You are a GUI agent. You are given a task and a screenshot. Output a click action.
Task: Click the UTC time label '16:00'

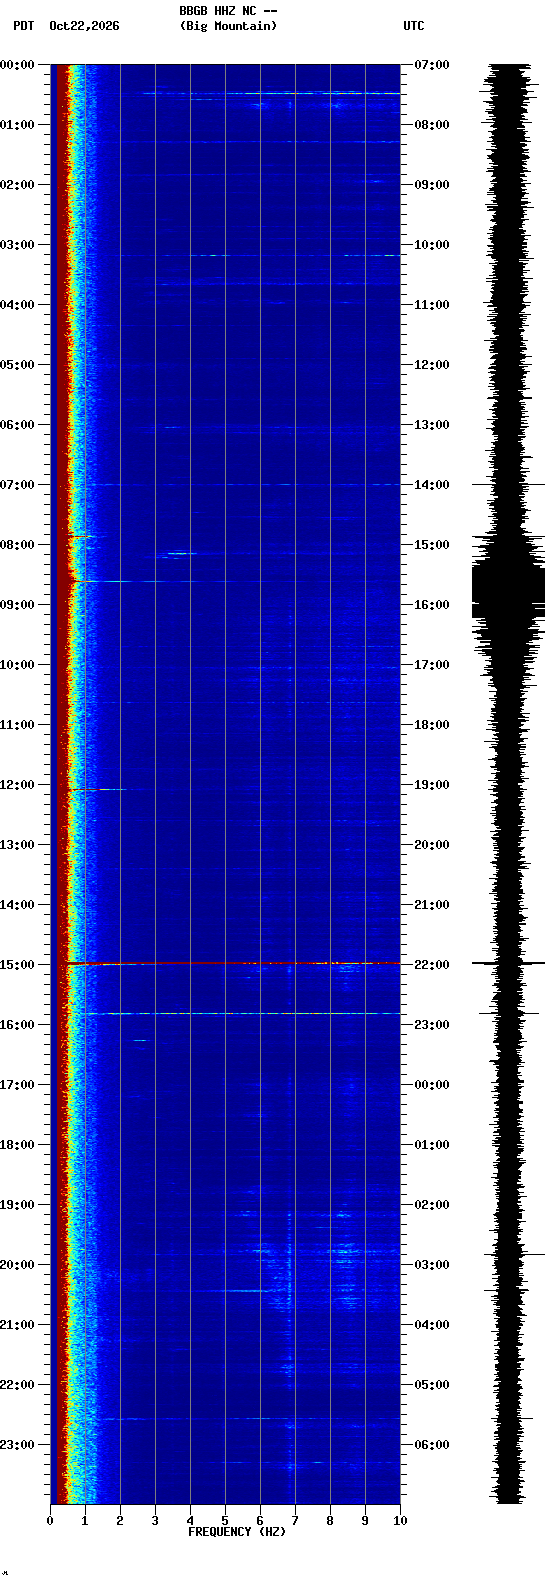point(432,605)
